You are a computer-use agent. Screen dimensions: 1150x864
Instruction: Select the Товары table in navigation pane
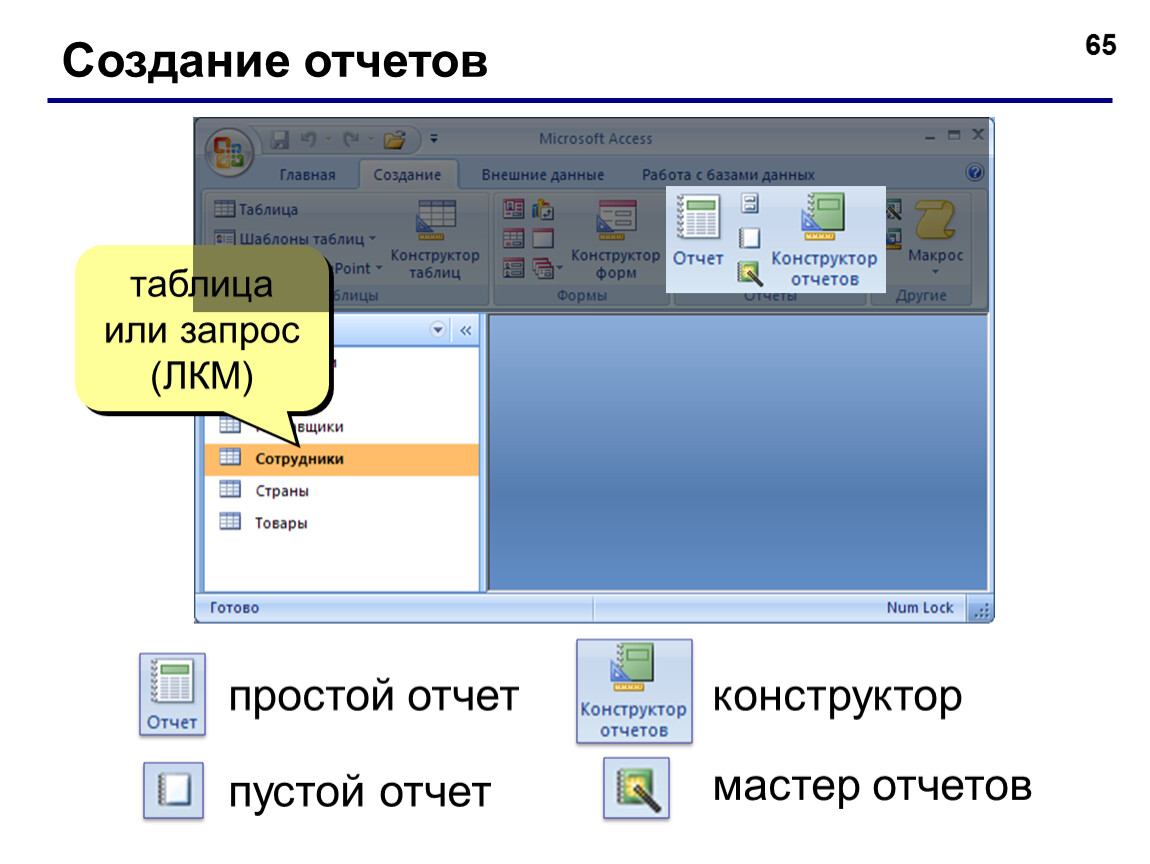[342, 523]
